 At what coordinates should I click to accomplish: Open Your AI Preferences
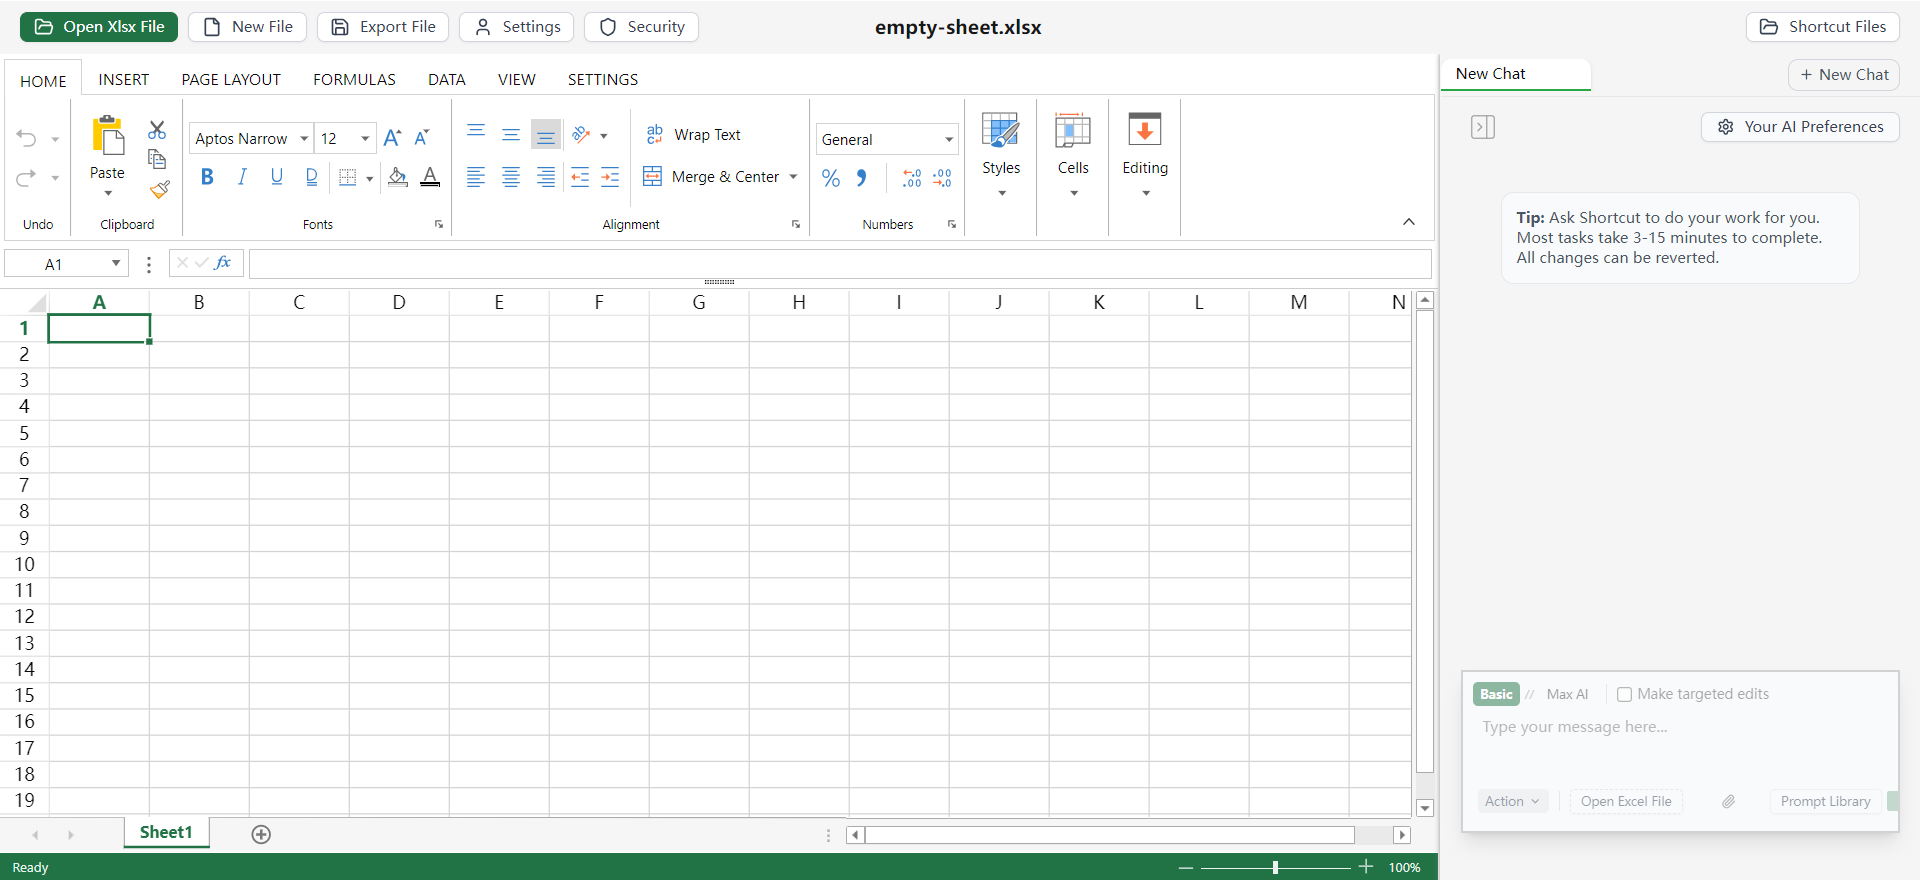[x=1800, y=127]
